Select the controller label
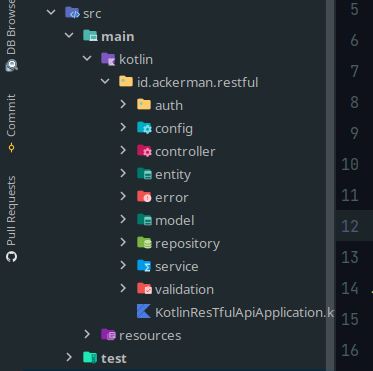373x371 pixels. [x=185, y=152]
